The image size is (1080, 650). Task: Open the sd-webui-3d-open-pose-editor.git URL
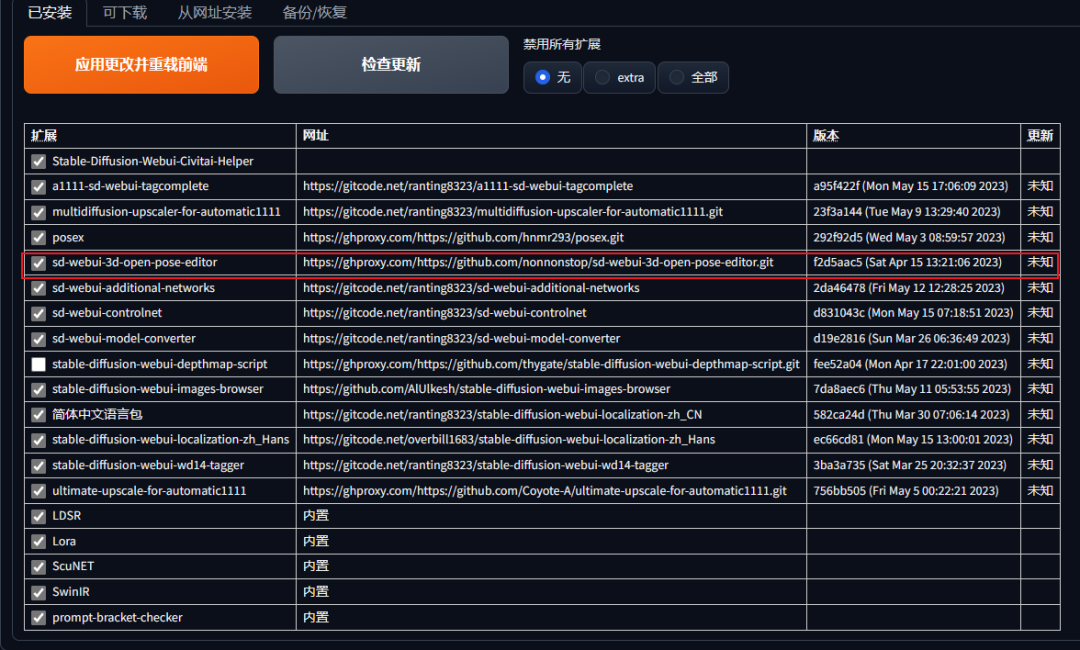(538, 262)
